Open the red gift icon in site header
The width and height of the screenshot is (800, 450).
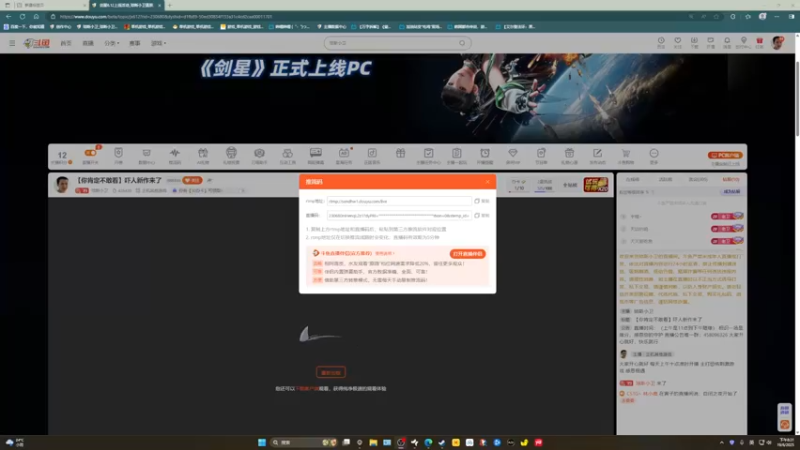(760, 42)
